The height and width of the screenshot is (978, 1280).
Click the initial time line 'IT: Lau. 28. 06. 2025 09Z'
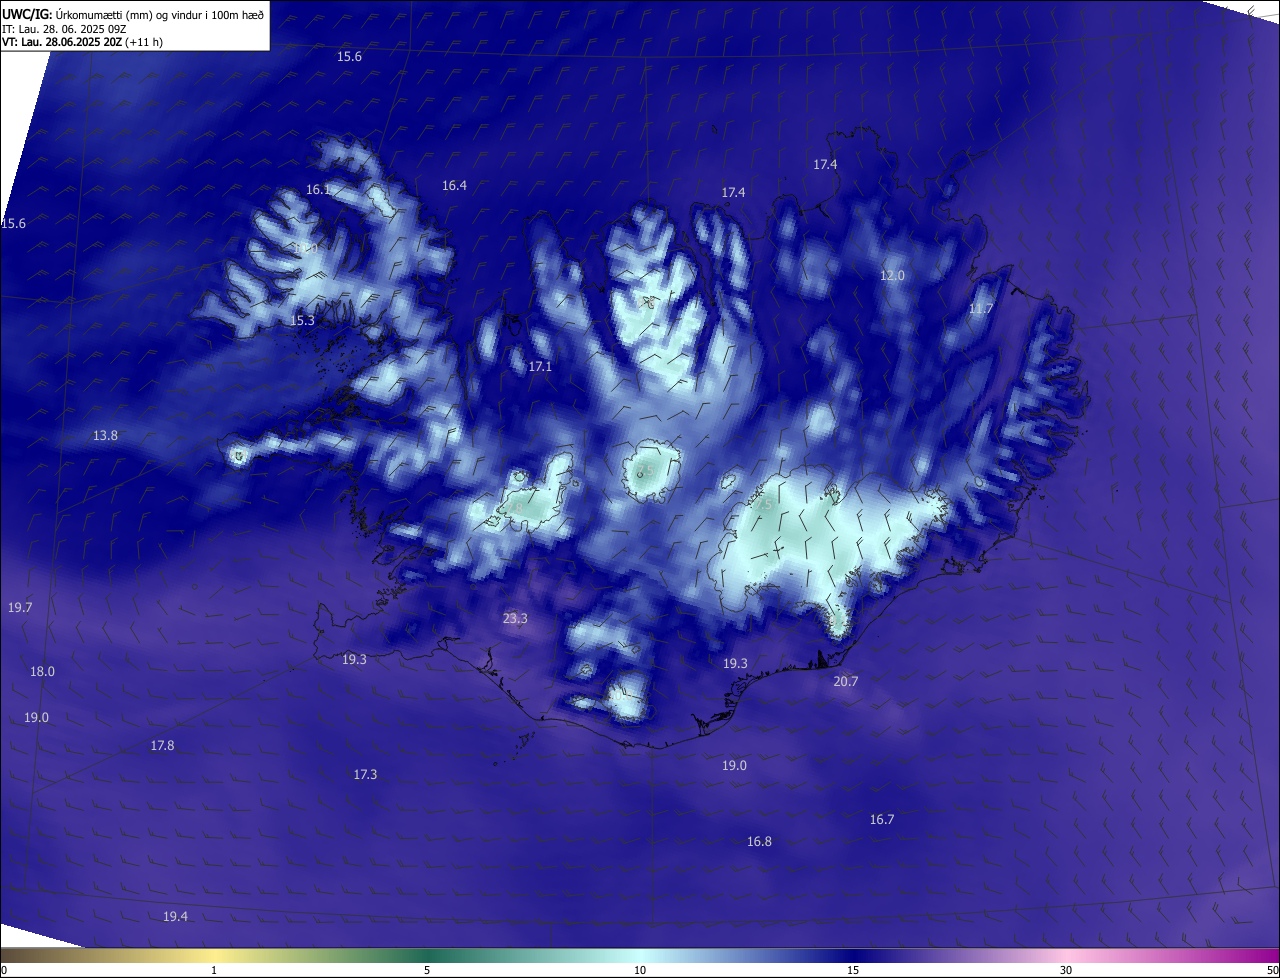[64, 29]
